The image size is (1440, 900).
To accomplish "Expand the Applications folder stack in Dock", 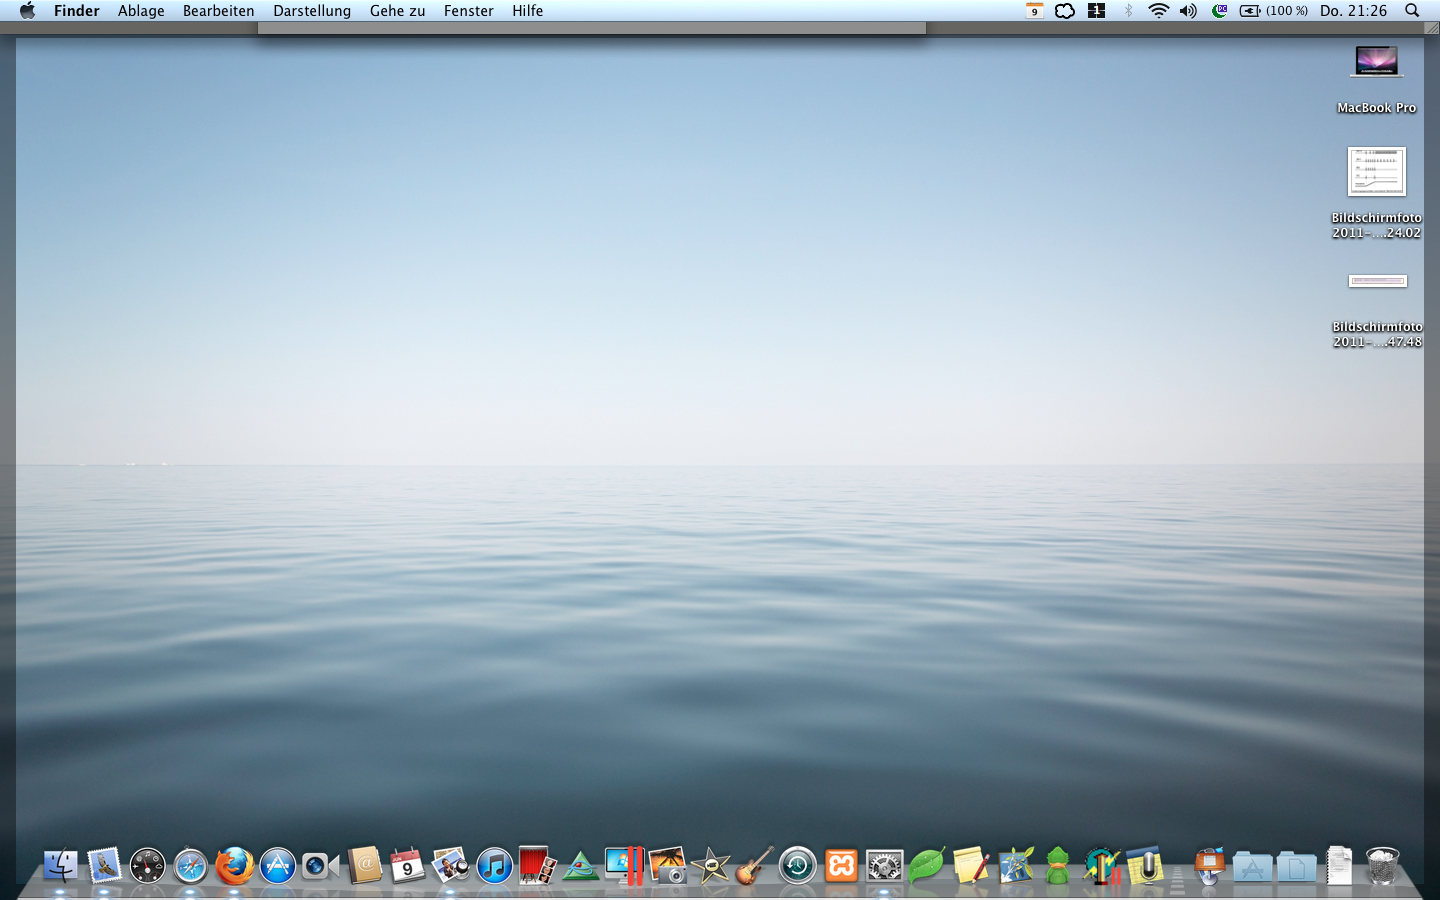I will (1252, 866).
